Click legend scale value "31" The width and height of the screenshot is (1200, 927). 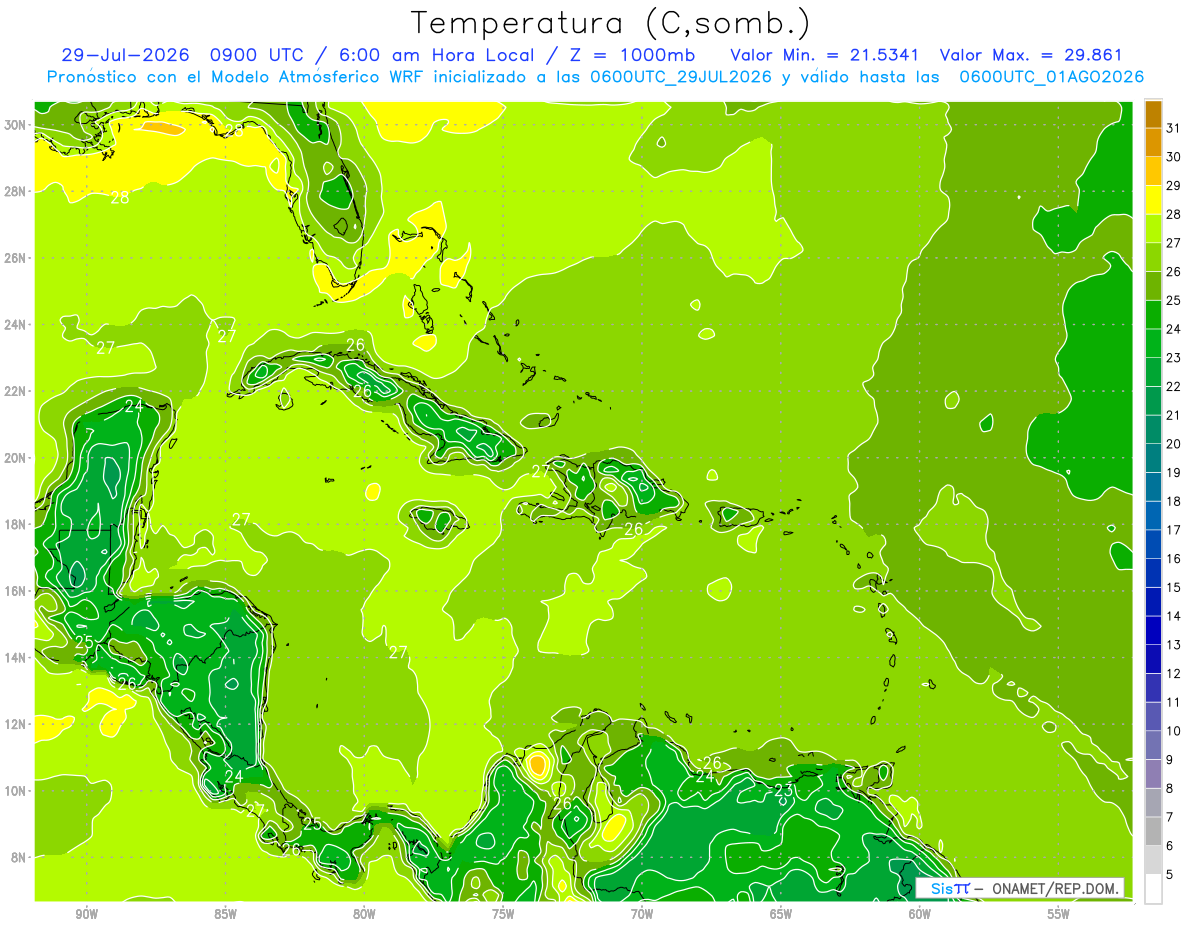(x=1174, y=127)
